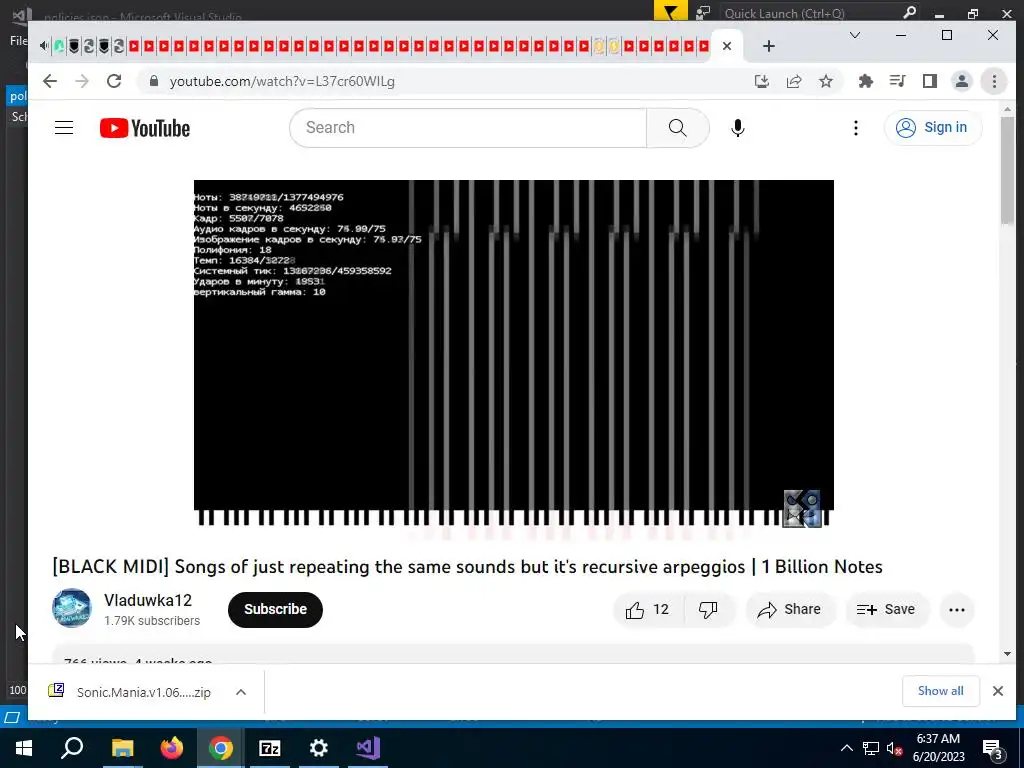Toggle Chrome's side panel icon
Viewport: 1024px width, 768px height.
point(930,81)
